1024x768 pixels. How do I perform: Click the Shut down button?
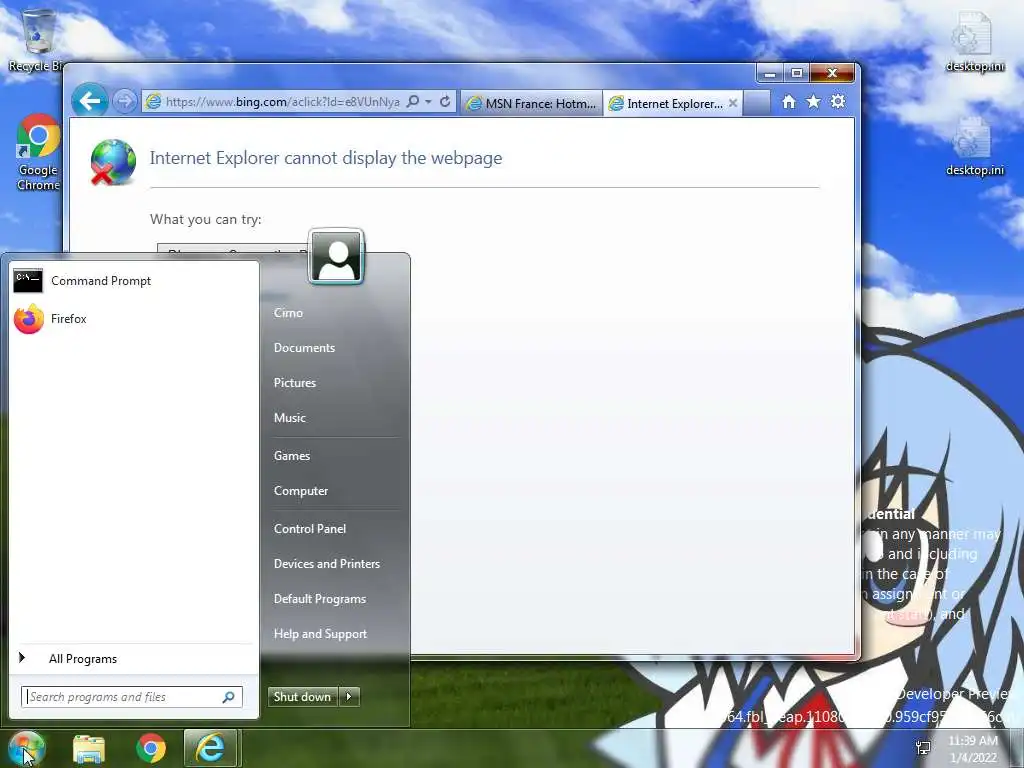[302, 697]
